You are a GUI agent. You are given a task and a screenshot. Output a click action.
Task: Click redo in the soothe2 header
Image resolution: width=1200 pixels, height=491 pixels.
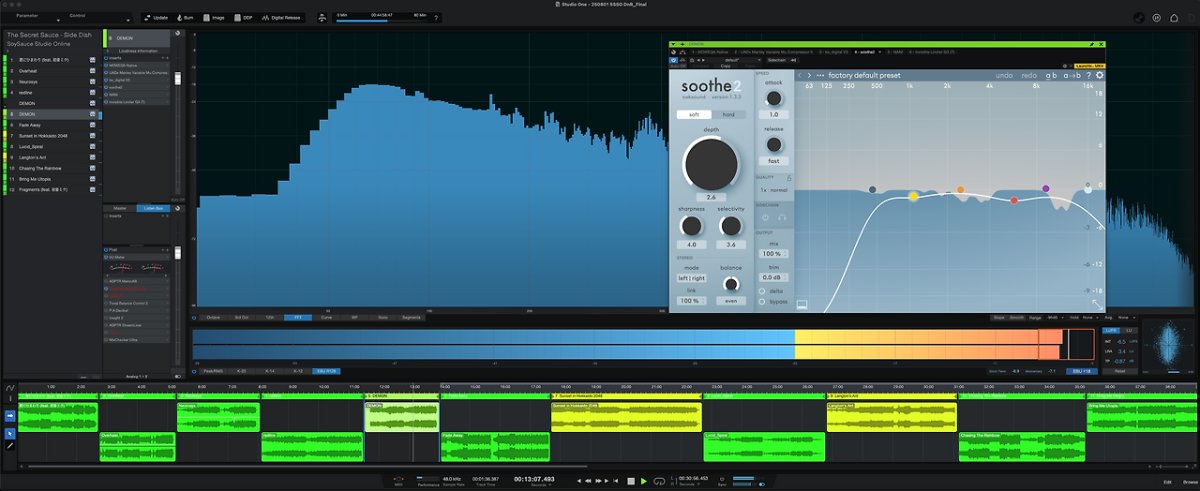pyautogui.click(x=1028, y=75)
